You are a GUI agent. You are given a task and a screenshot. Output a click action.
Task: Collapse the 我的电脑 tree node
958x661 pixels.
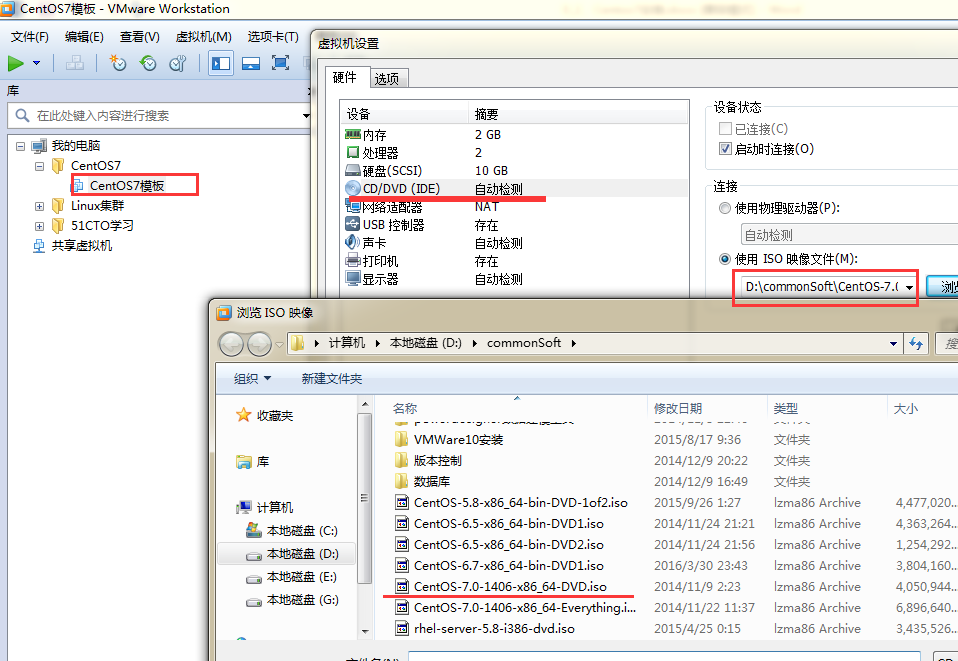click(20, 146)
